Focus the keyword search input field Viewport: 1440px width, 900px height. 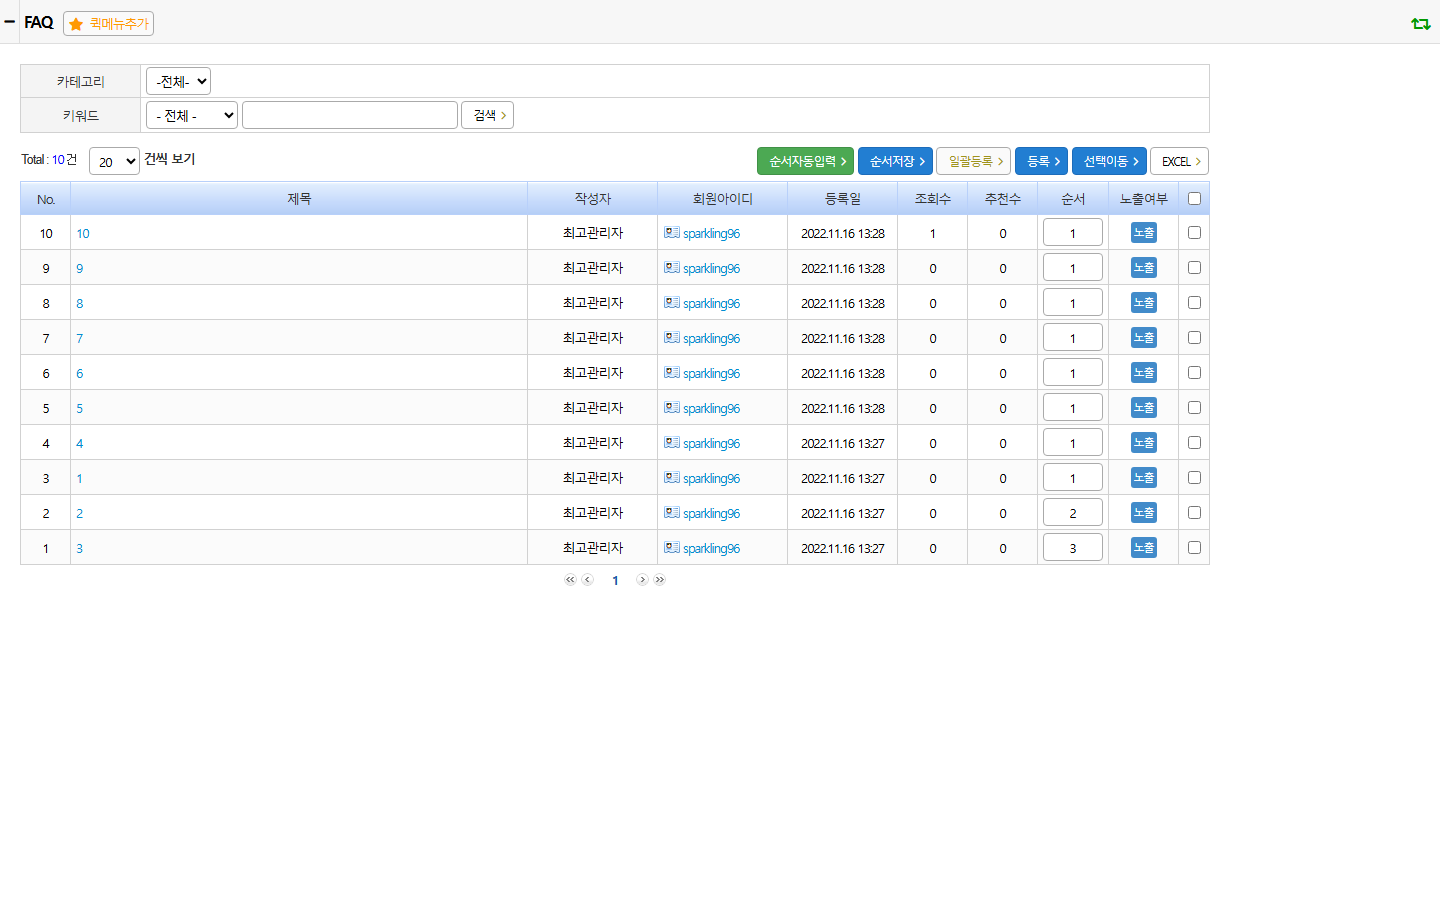[350, 115]
